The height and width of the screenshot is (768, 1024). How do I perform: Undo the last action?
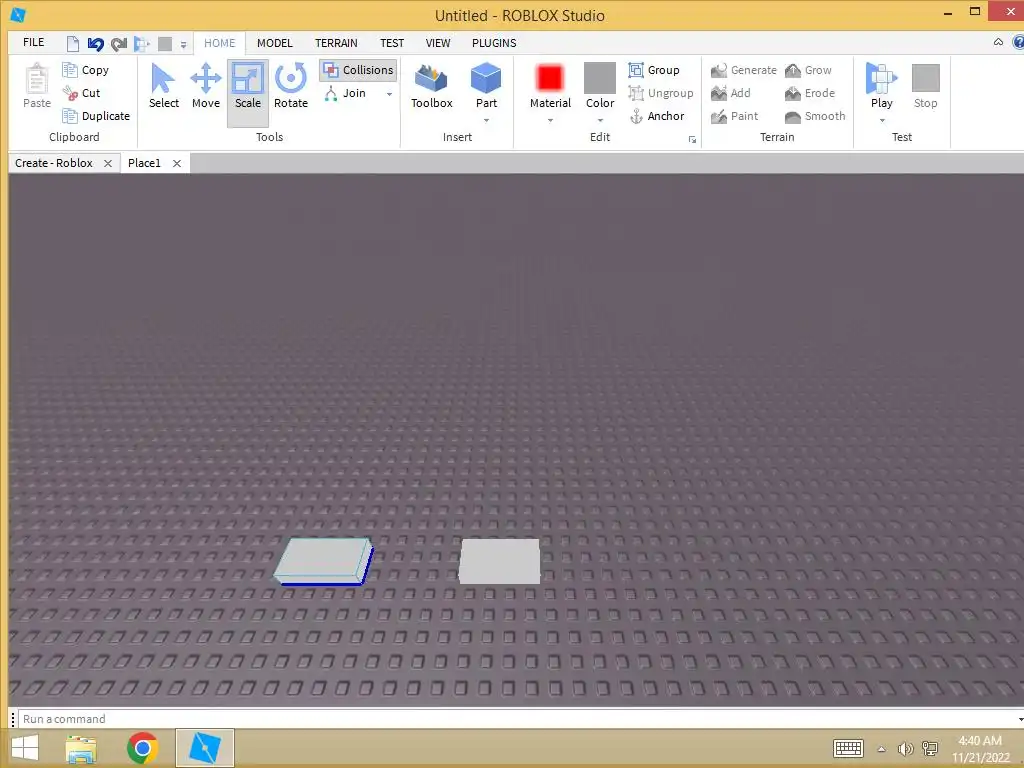pos(95,44)
